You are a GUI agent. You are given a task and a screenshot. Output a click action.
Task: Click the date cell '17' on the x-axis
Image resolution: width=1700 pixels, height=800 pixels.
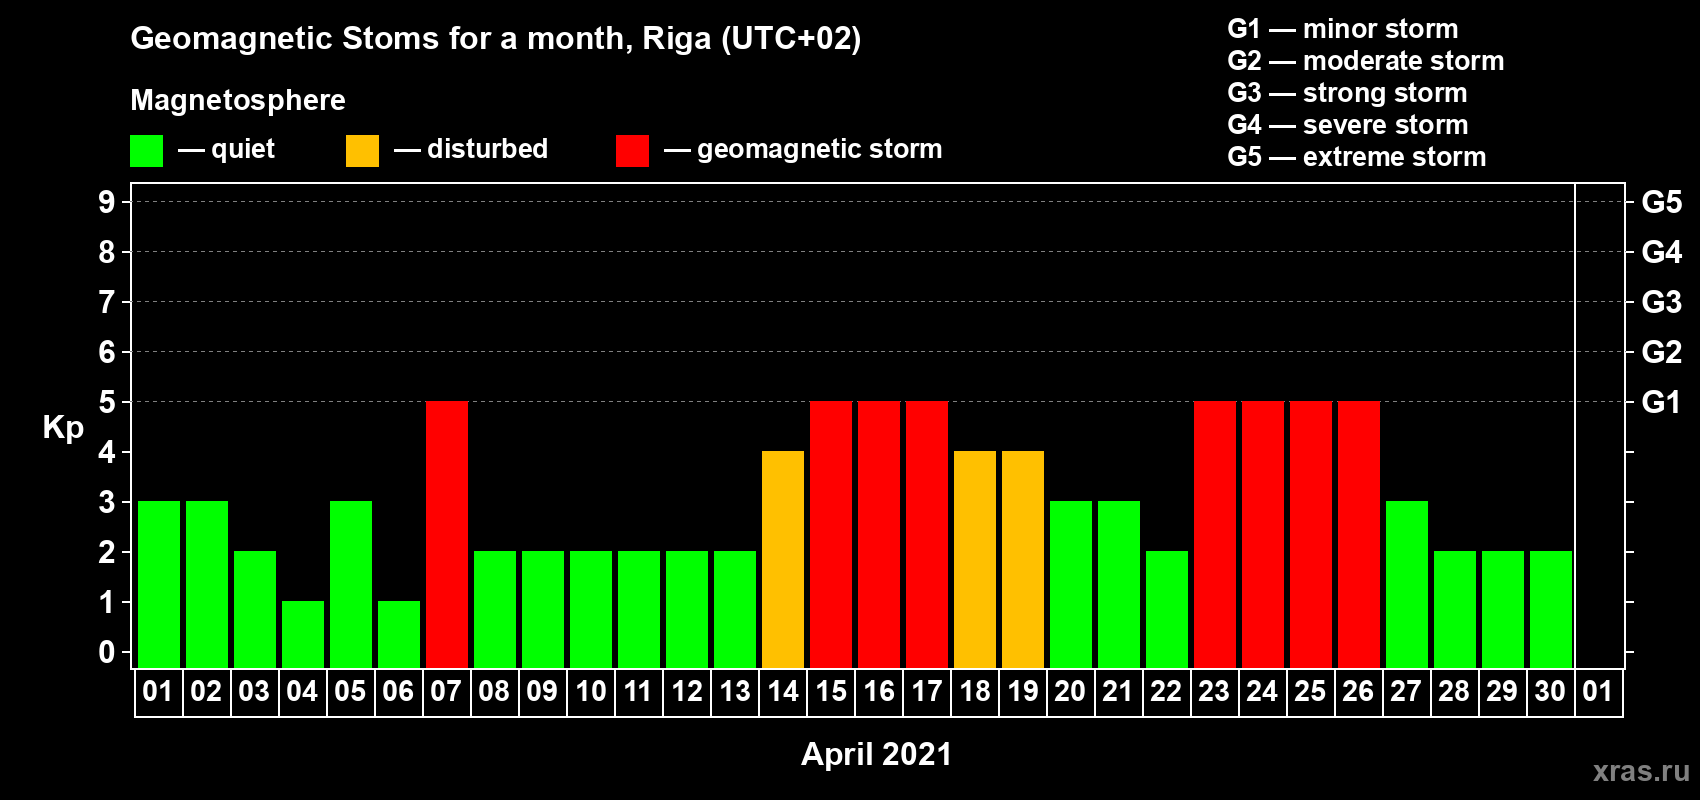tap(927, 692)
